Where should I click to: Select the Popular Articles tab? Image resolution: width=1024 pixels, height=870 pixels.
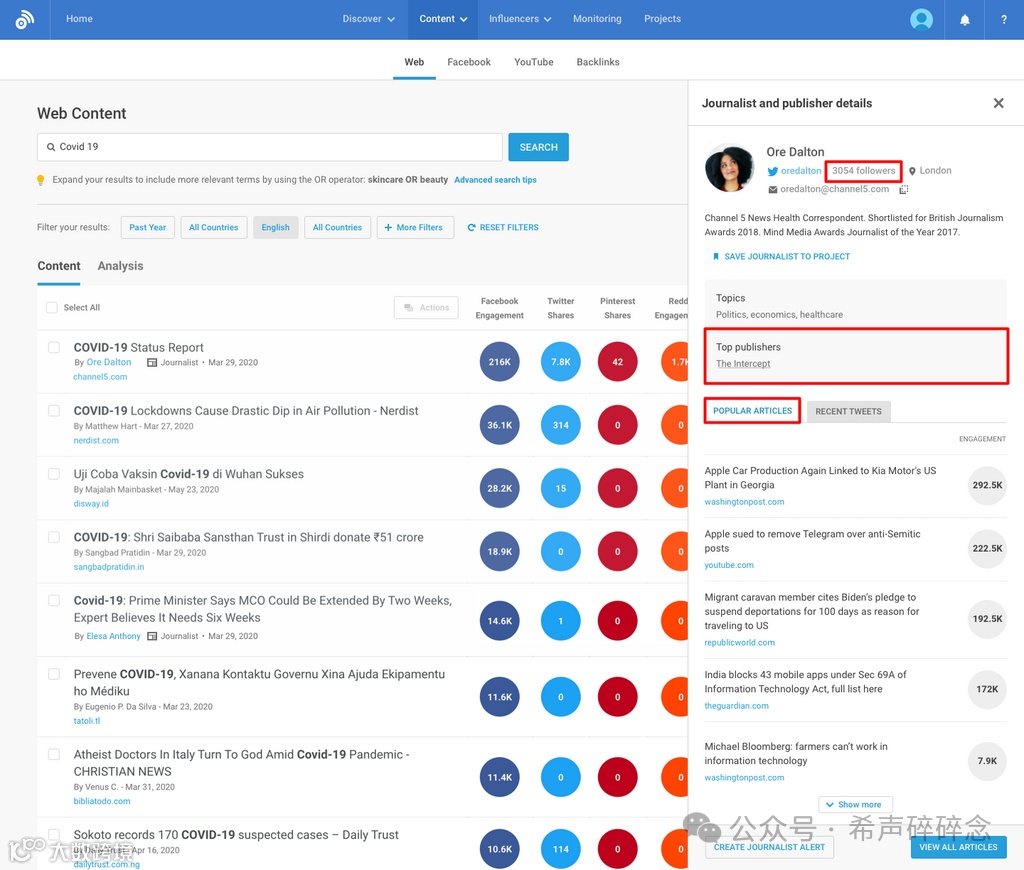coord(752,411)
